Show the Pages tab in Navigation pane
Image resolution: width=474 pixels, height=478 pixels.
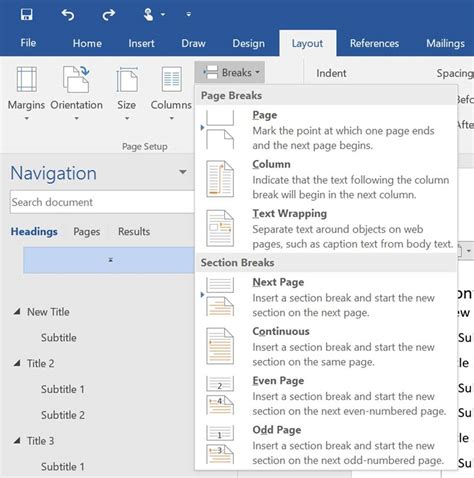click(87, 232)
